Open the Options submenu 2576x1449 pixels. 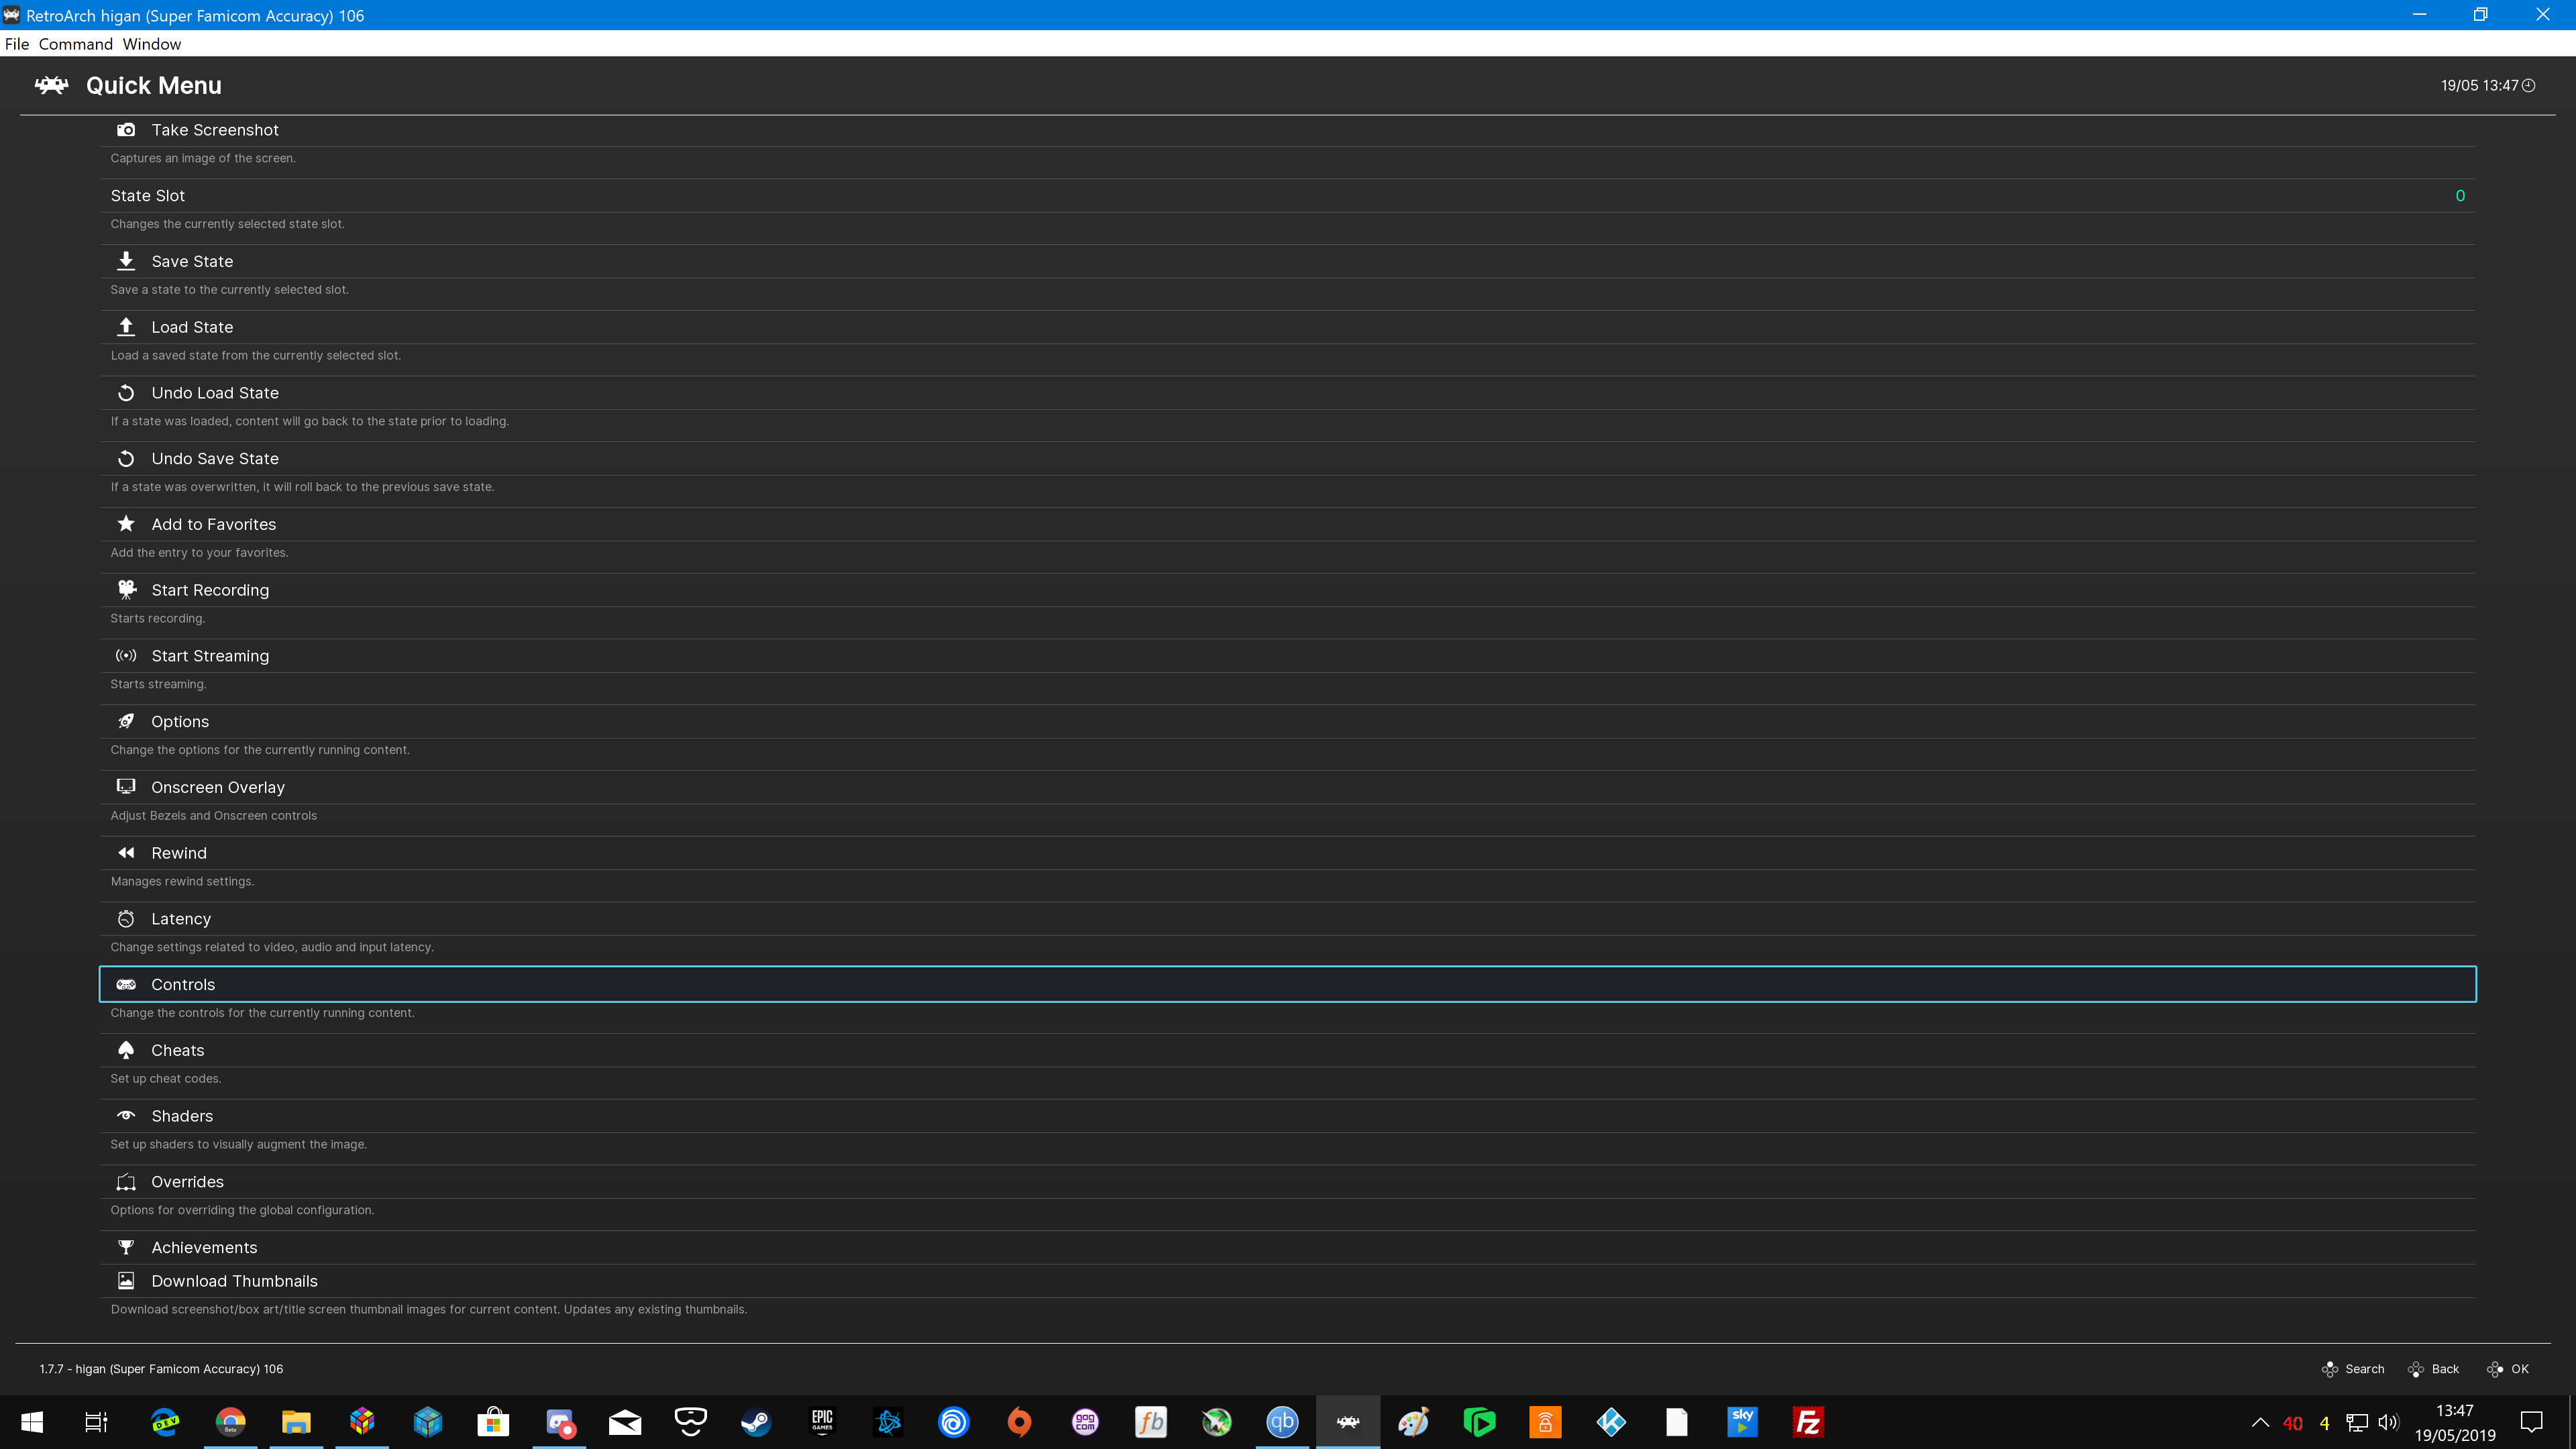pos(1287,722)
